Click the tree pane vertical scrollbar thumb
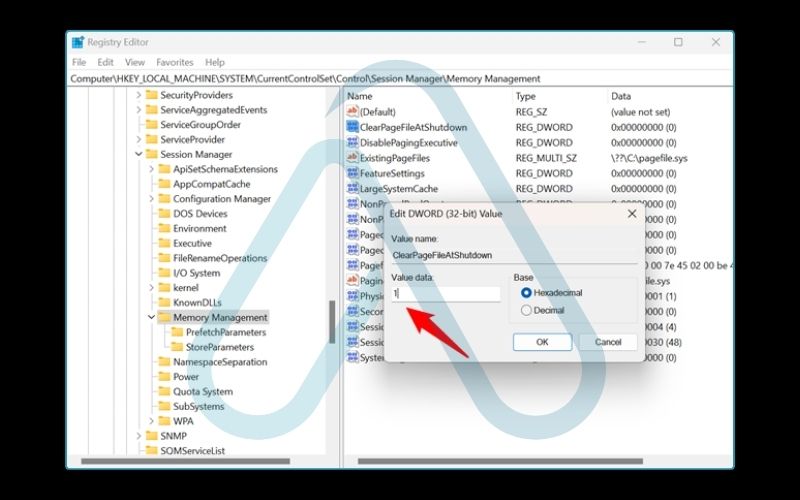The height and width of the screenshot is (500, 800). pyautogui.click(x=332, y=320)
